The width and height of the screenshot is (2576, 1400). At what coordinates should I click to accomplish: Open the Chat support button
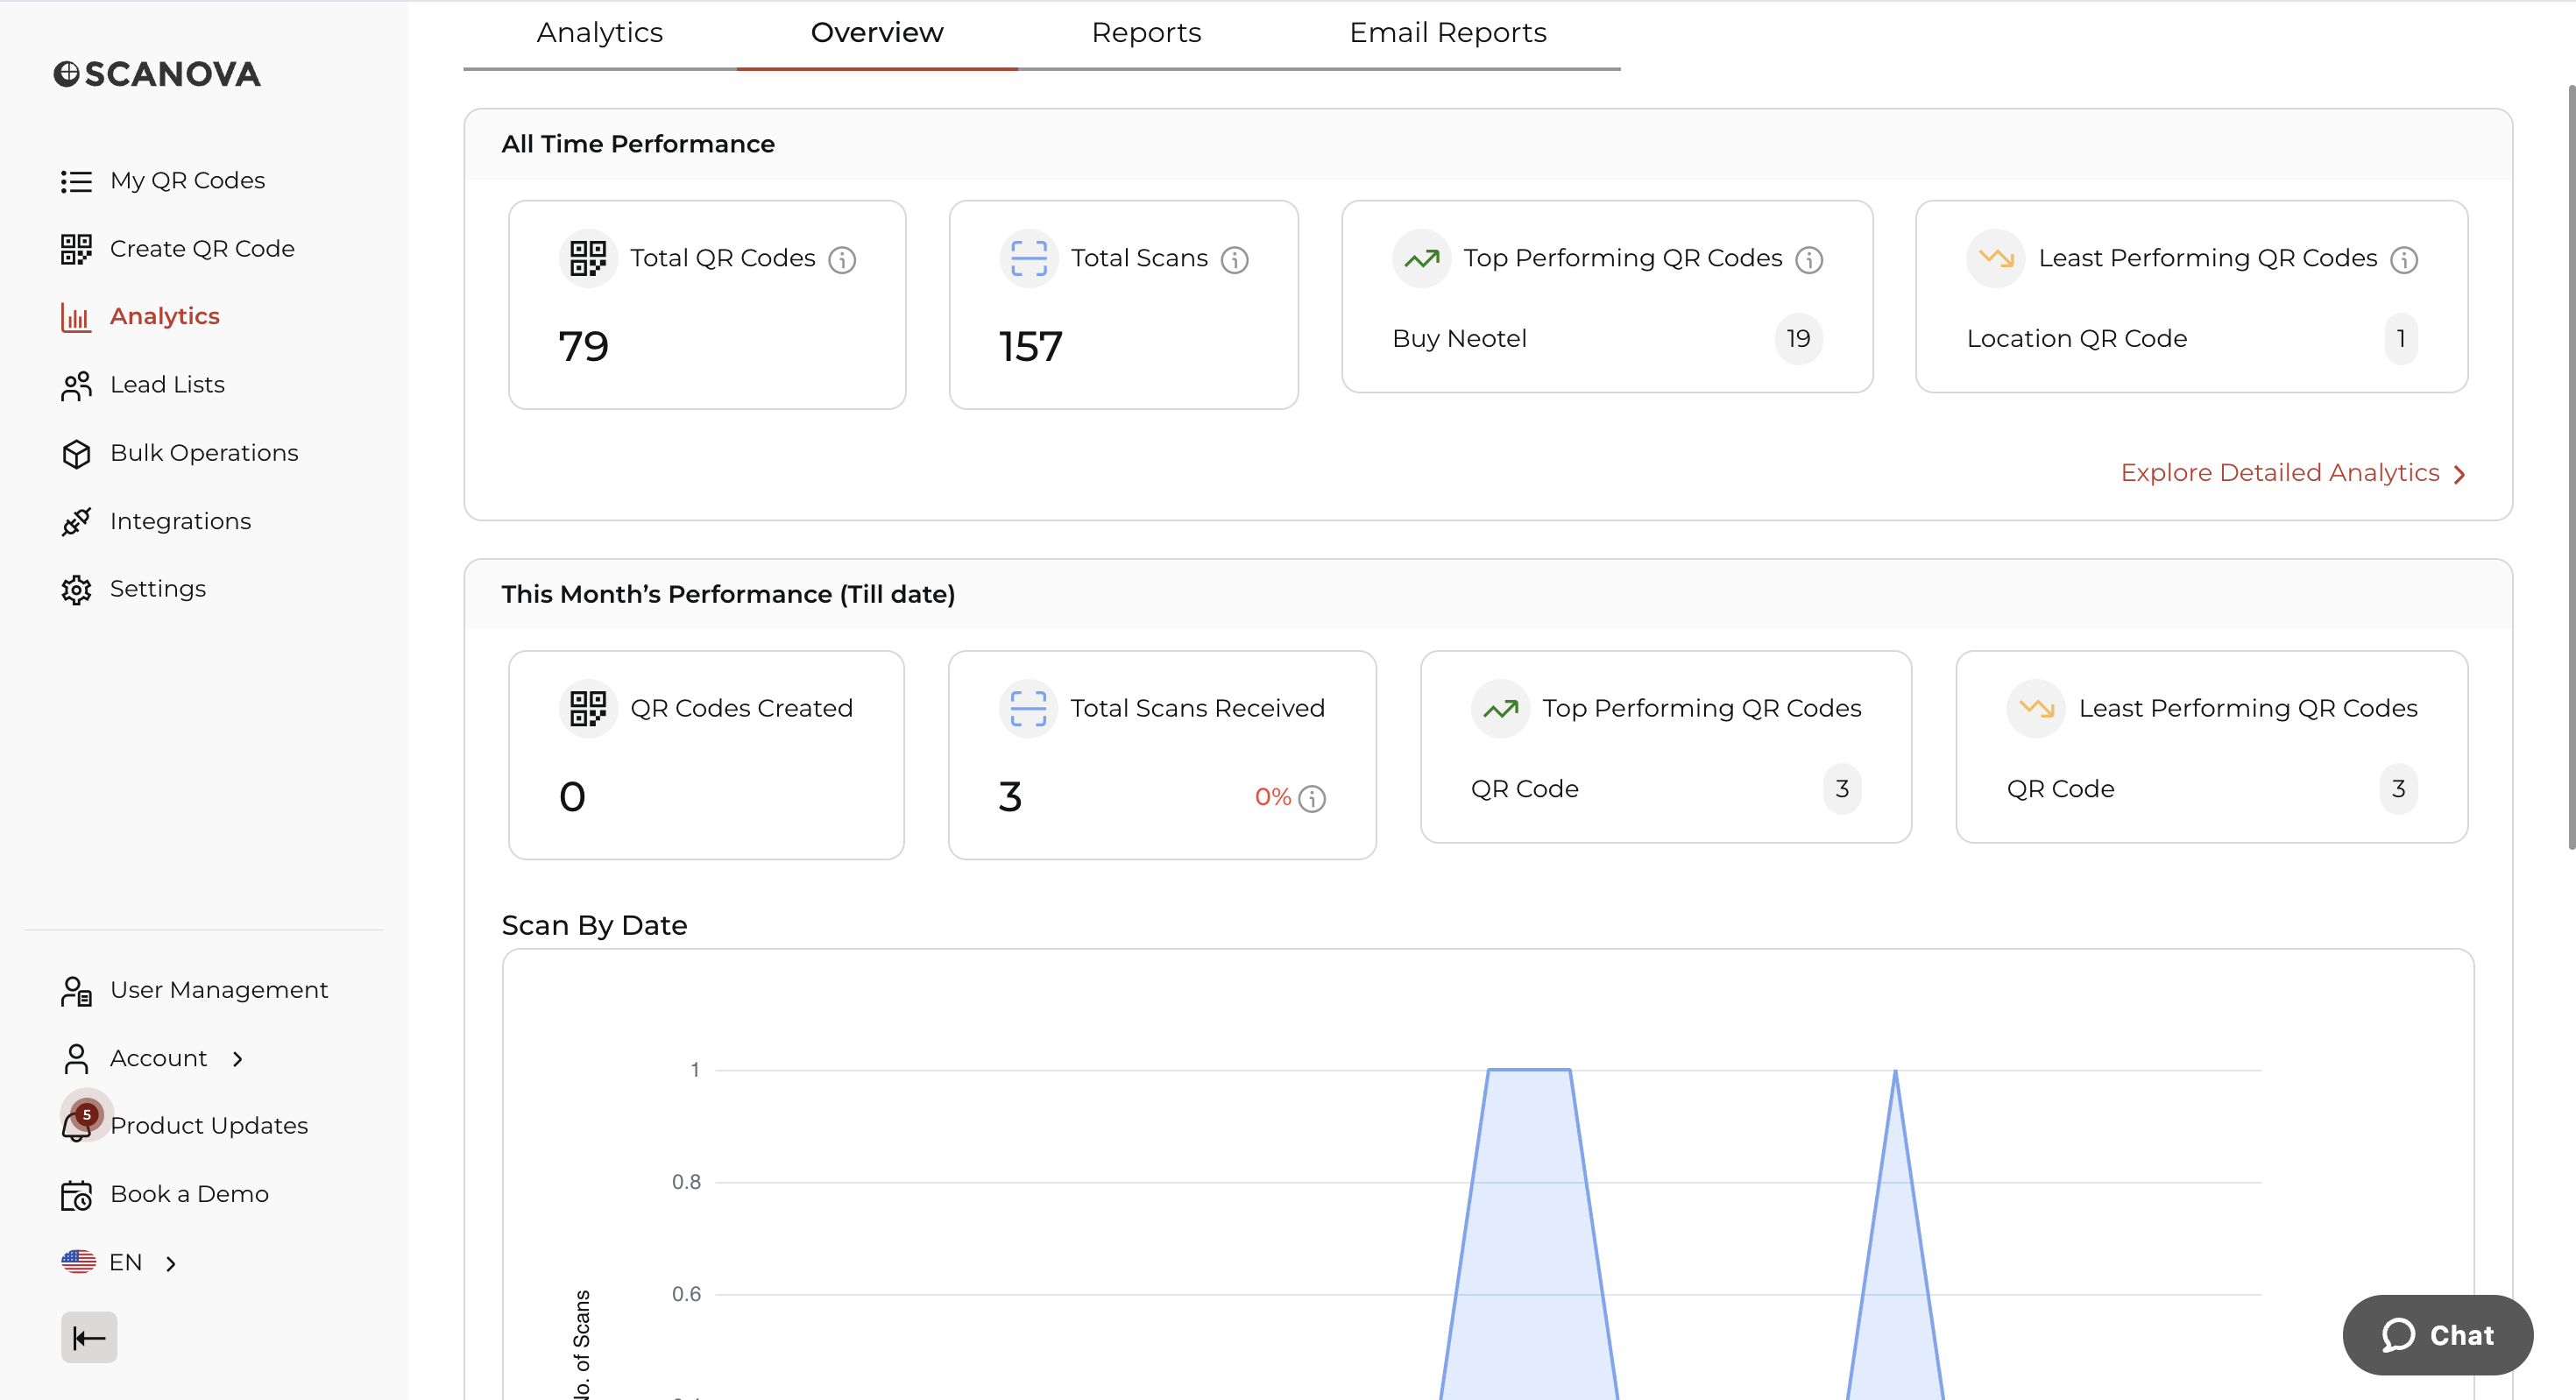click(x=2438, y=1335)
